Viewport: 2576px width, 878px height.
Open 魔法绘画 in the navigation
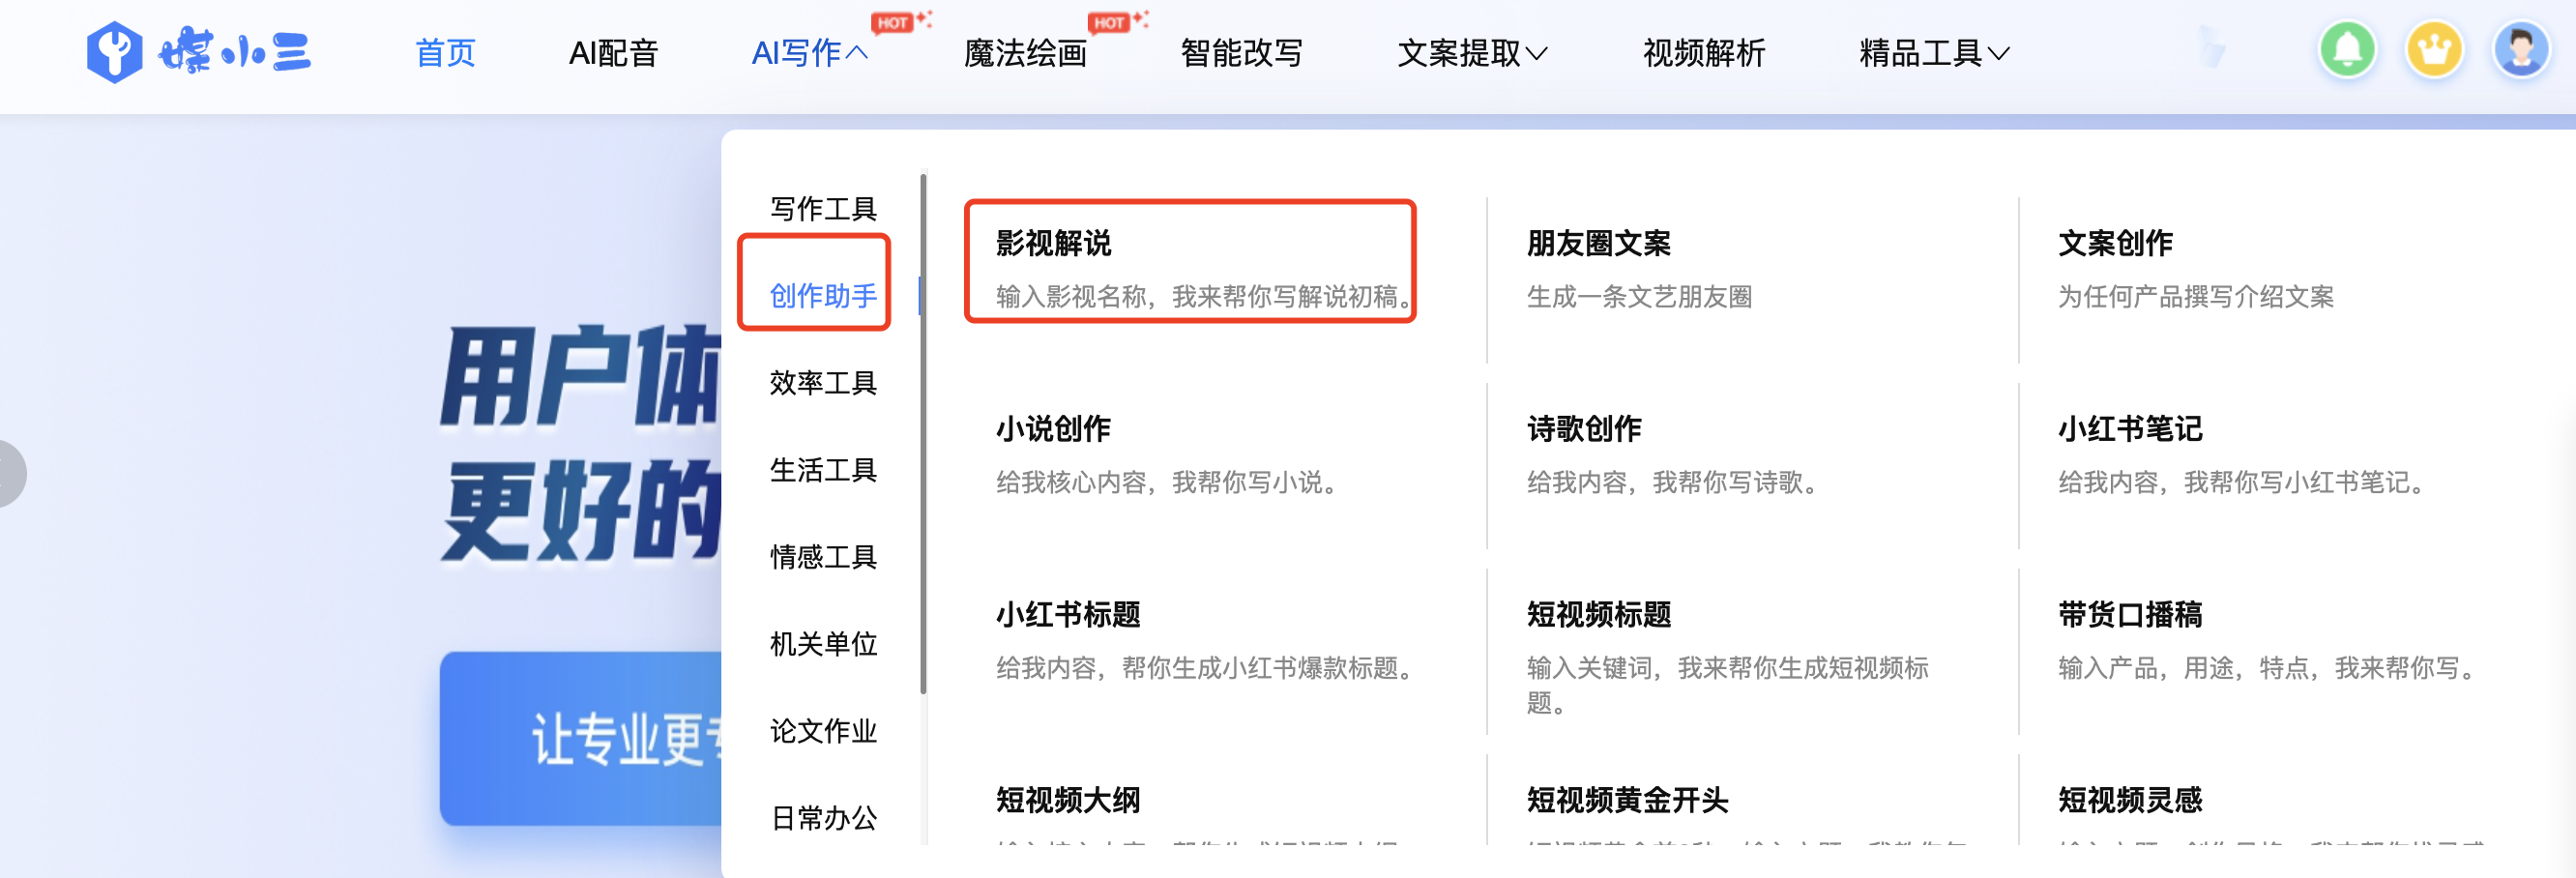coord(1025,53)
